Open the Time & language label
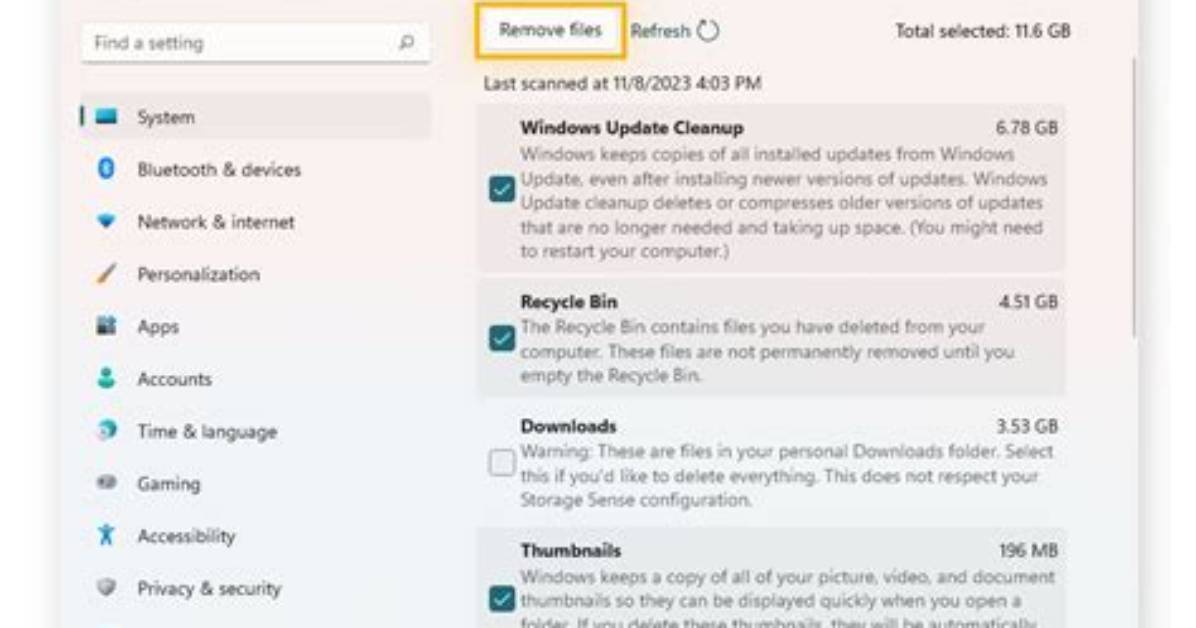Image resolution: width=1196 pixels, height=628 pixels. click(x=207, y=431)
